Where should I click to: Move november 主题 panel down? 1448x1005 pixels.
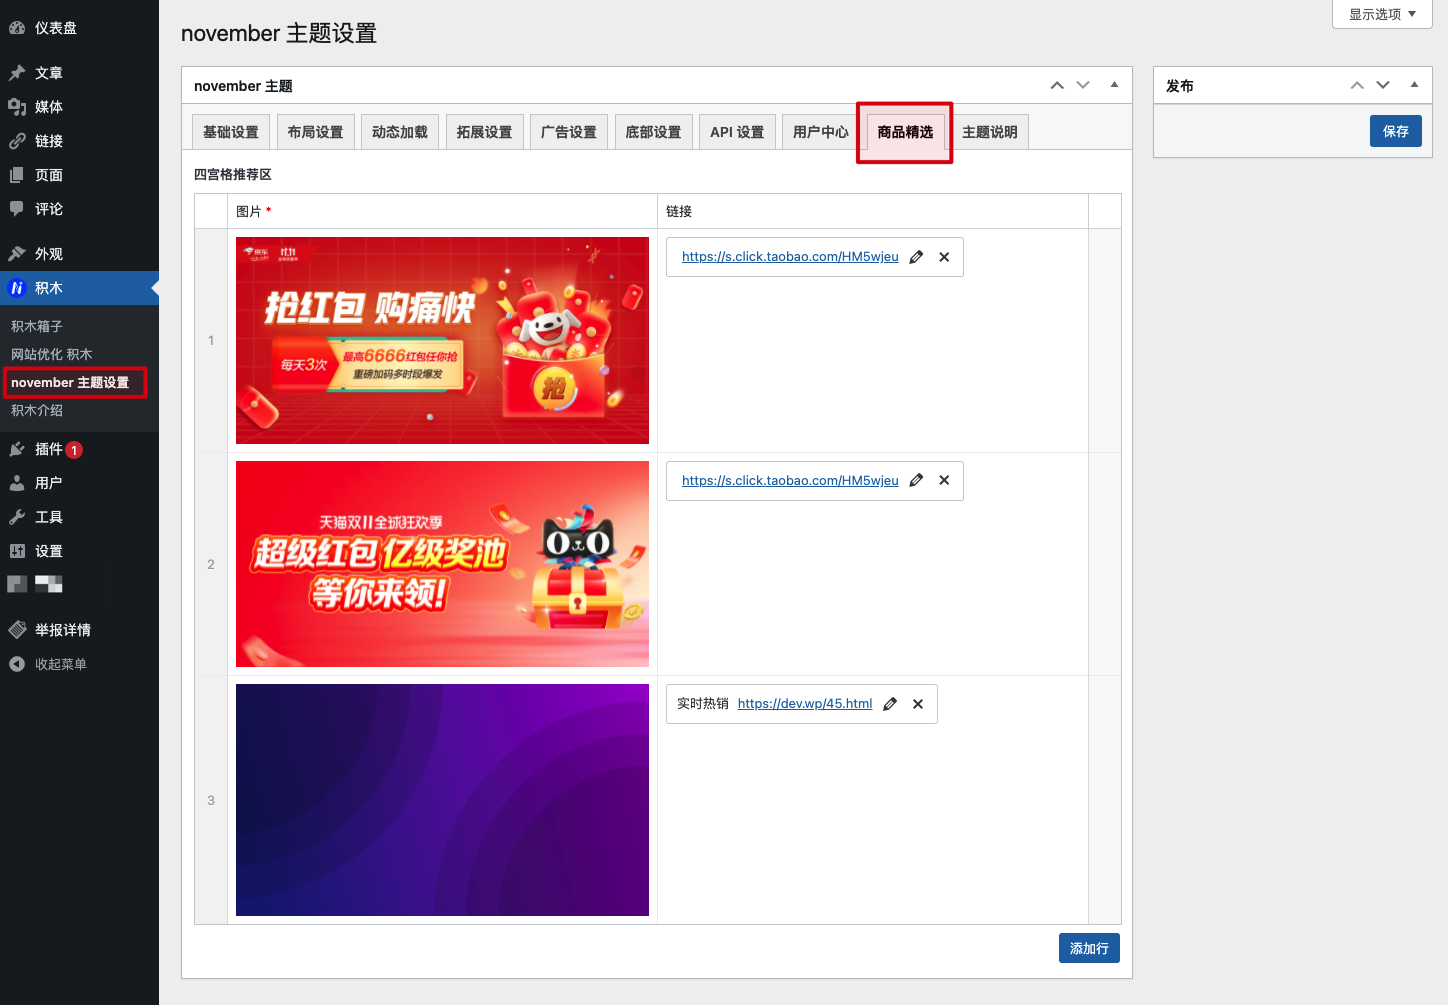pos(1083,86)
